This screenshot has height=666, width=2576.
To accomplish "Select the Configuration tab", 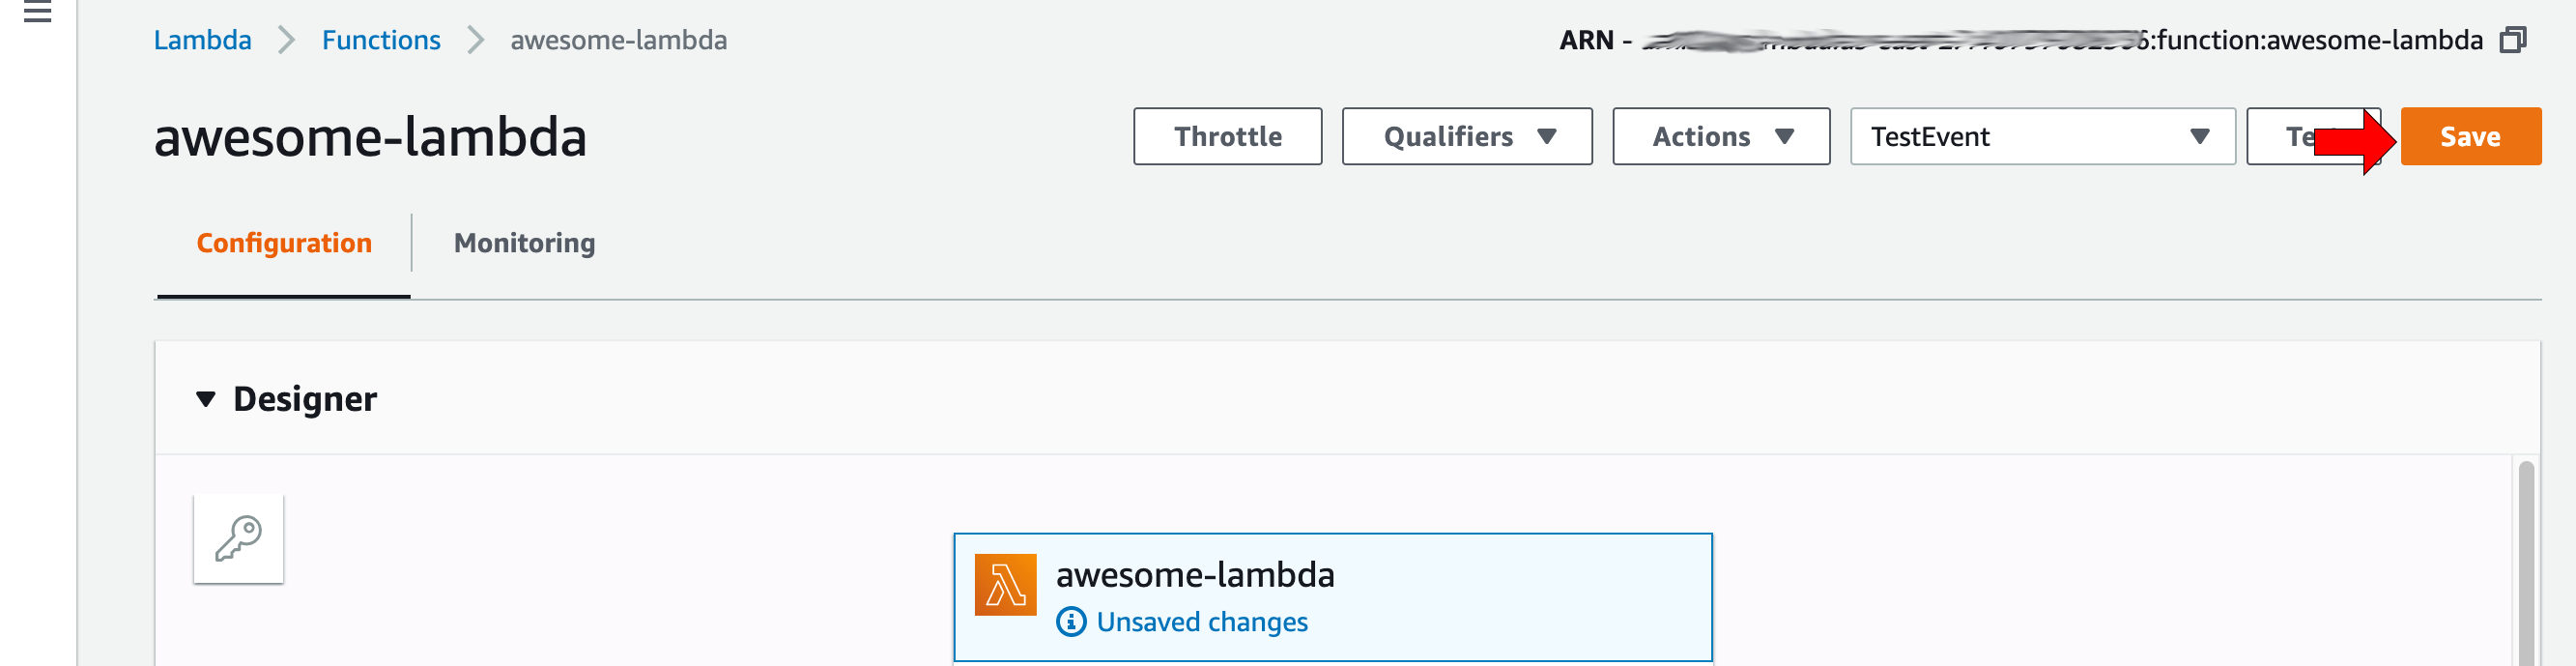I will pos(284,243).
